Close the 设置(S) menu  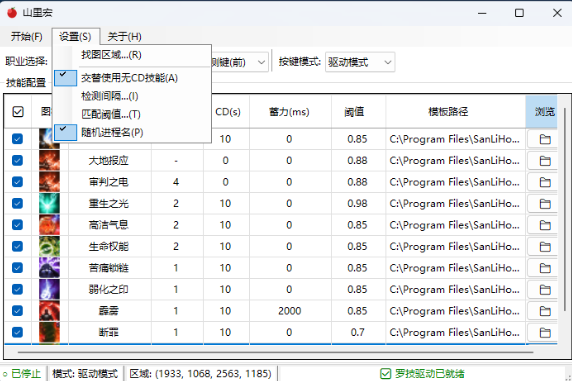tap(76, 37)
